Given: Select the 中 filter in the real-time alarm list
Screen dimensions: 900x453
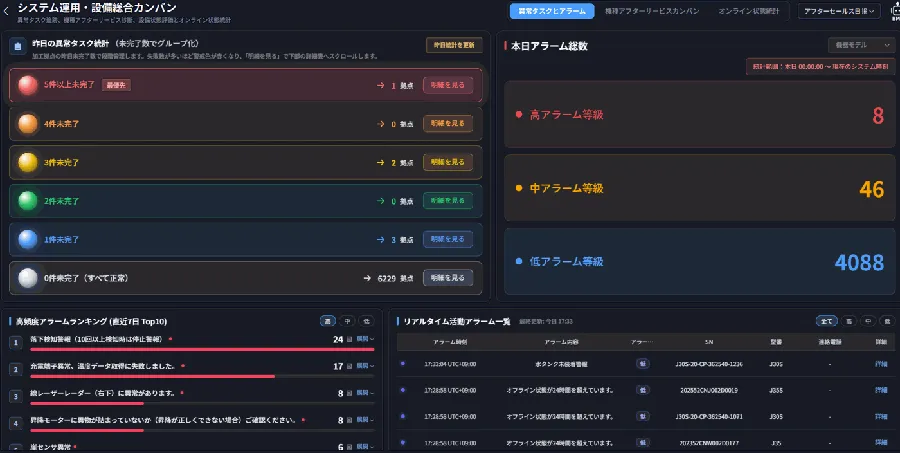Looking at the screenshot, I should point(868,322).
